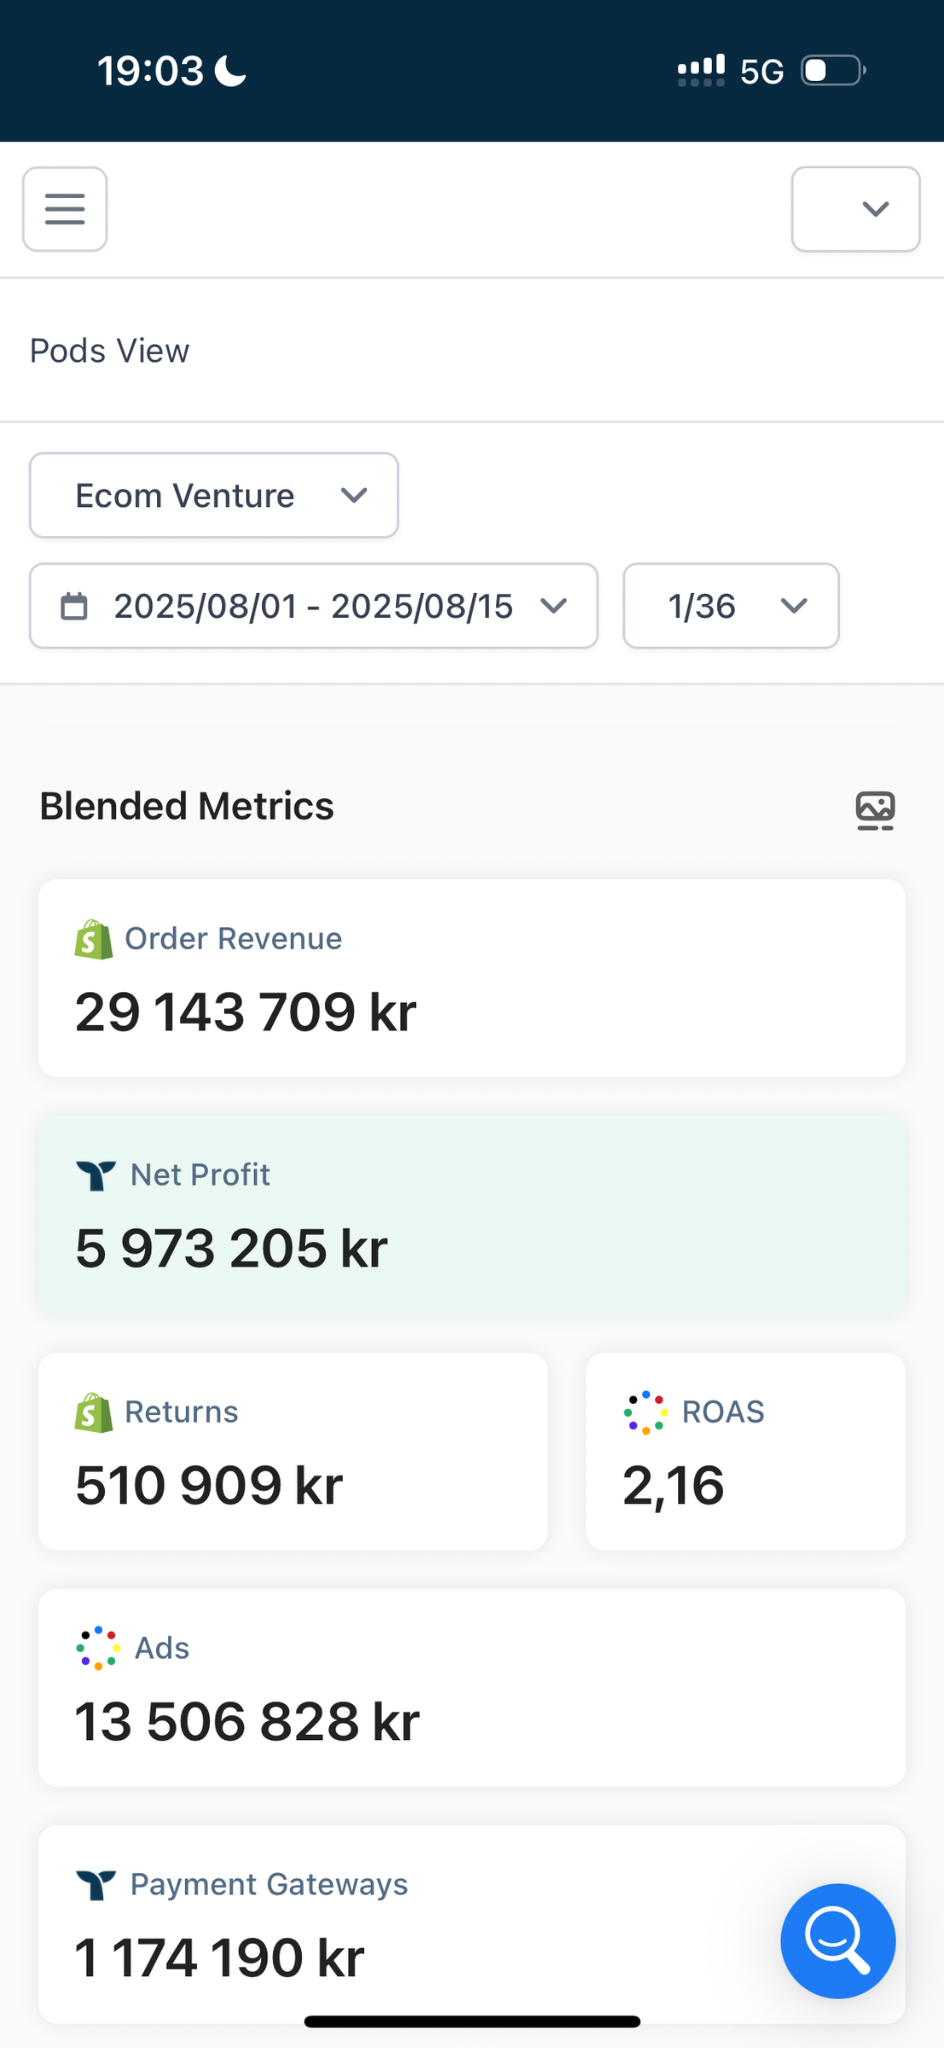The width and height of the screenshot is (944, 2048).
Task: Open the top-right chevron dropdown
Action: (x=856, y=209)
